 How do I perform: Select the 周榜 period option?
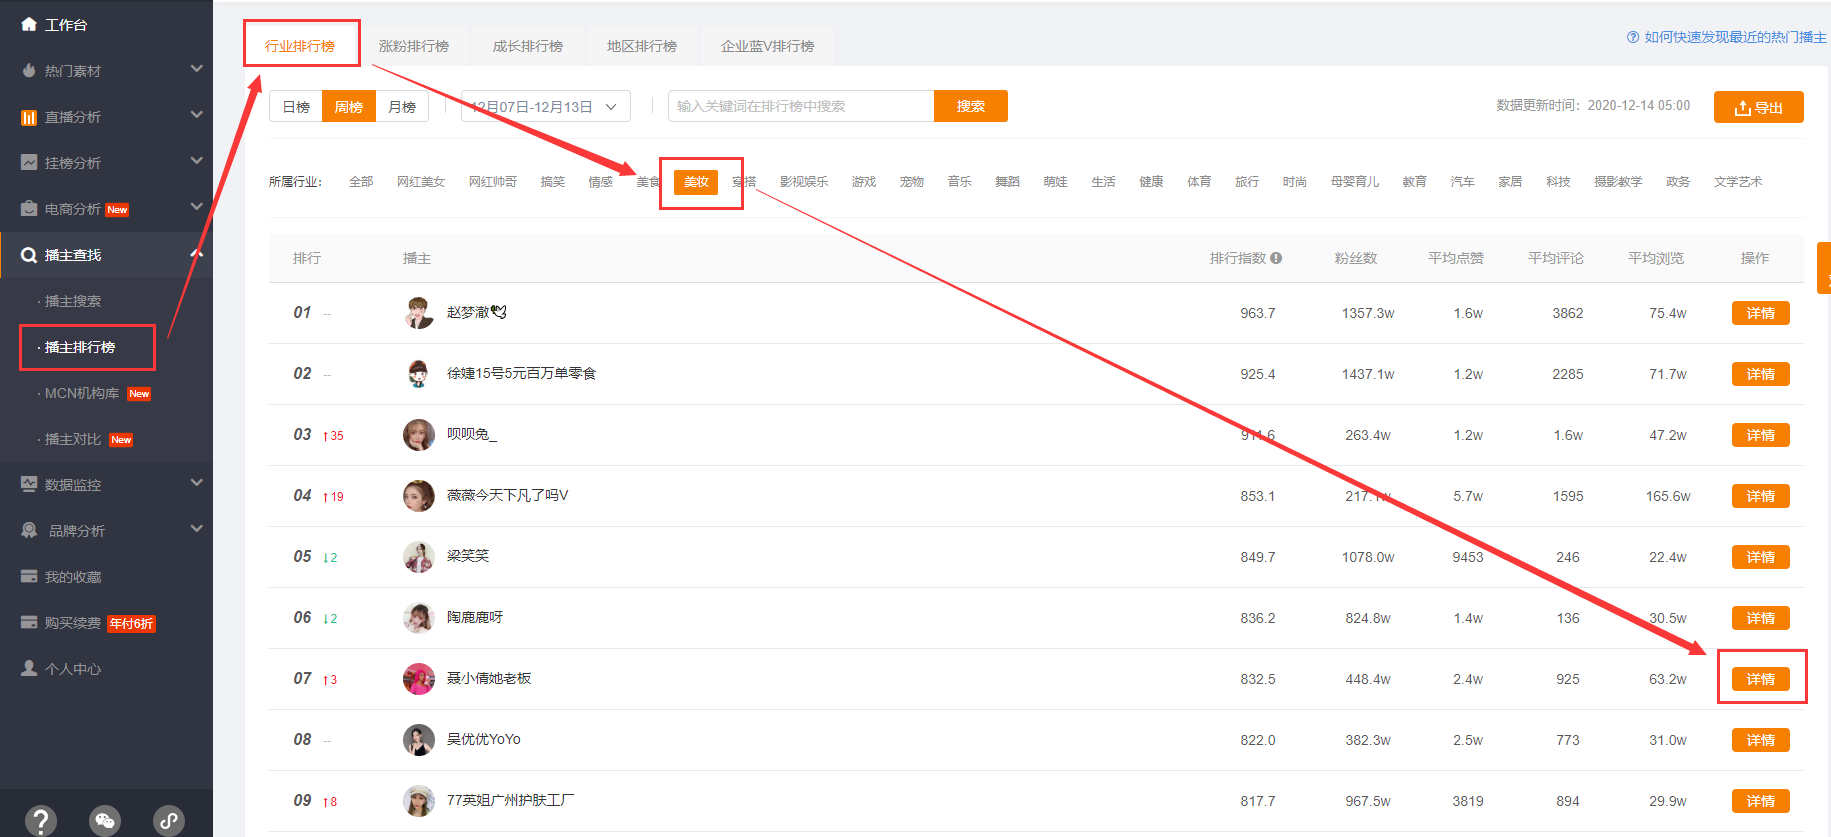[x=349, y=106]
